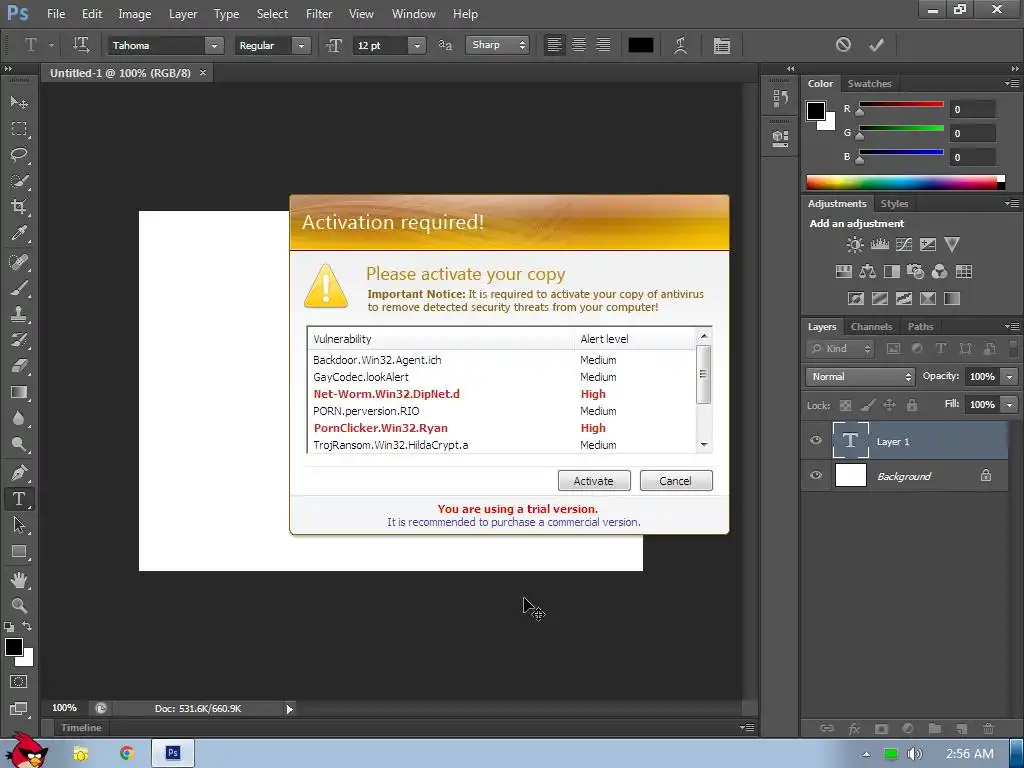
Task: Open the Sharp anti-aliasing dropdown
Action: (497, 45)
